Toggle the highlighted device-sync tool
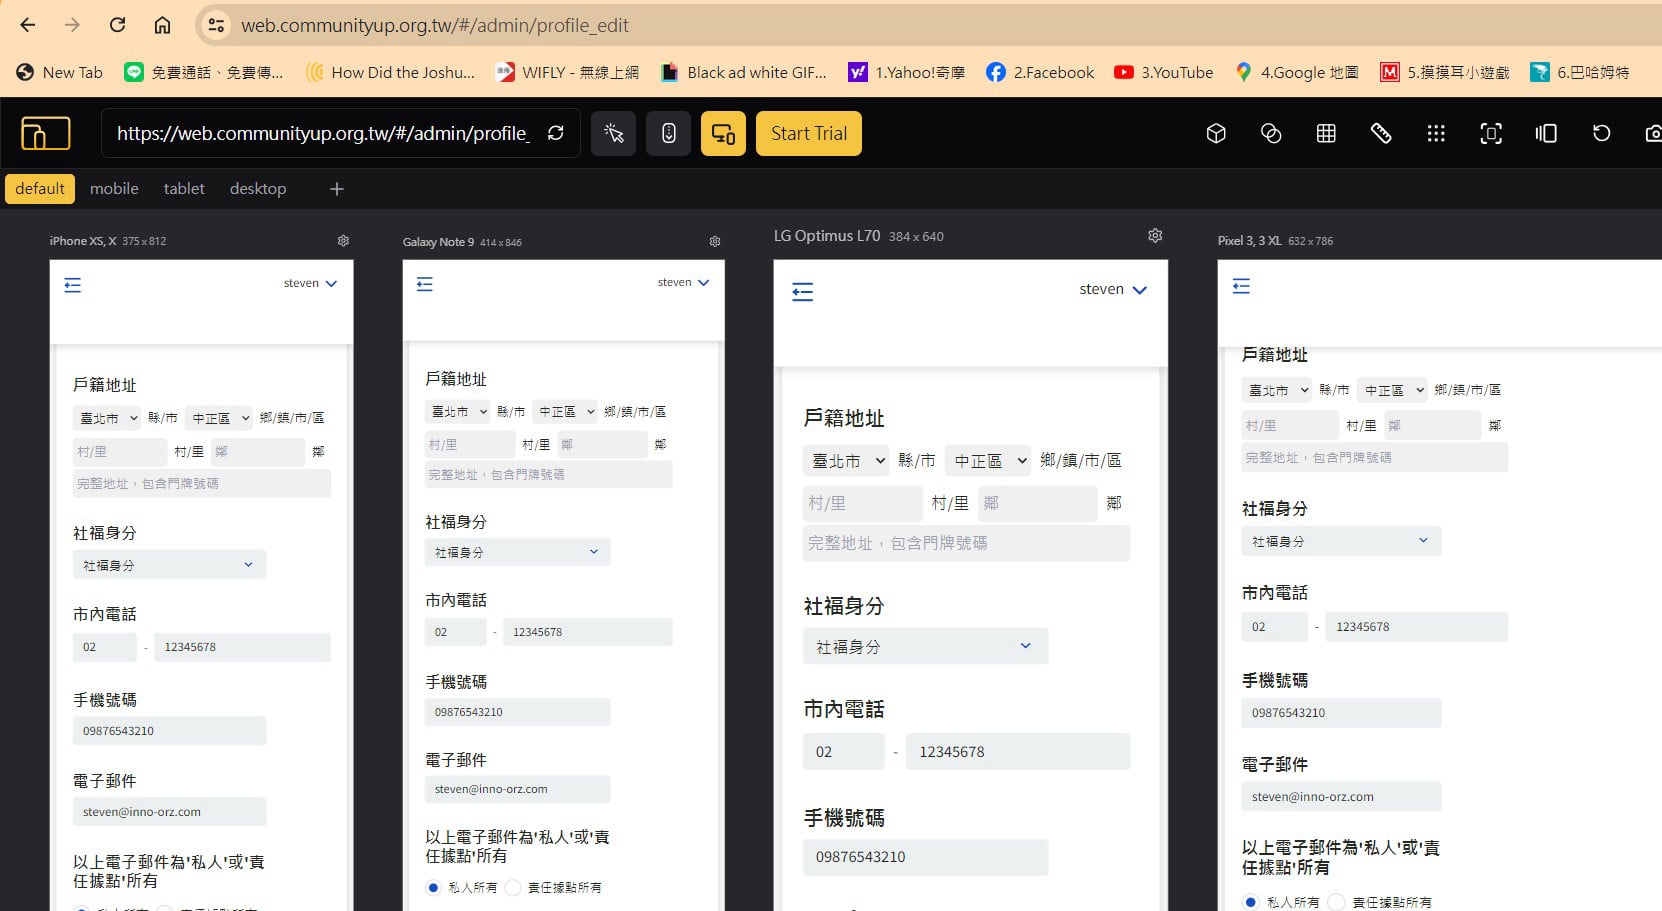The image size is (1662, 911). [723, 133]
